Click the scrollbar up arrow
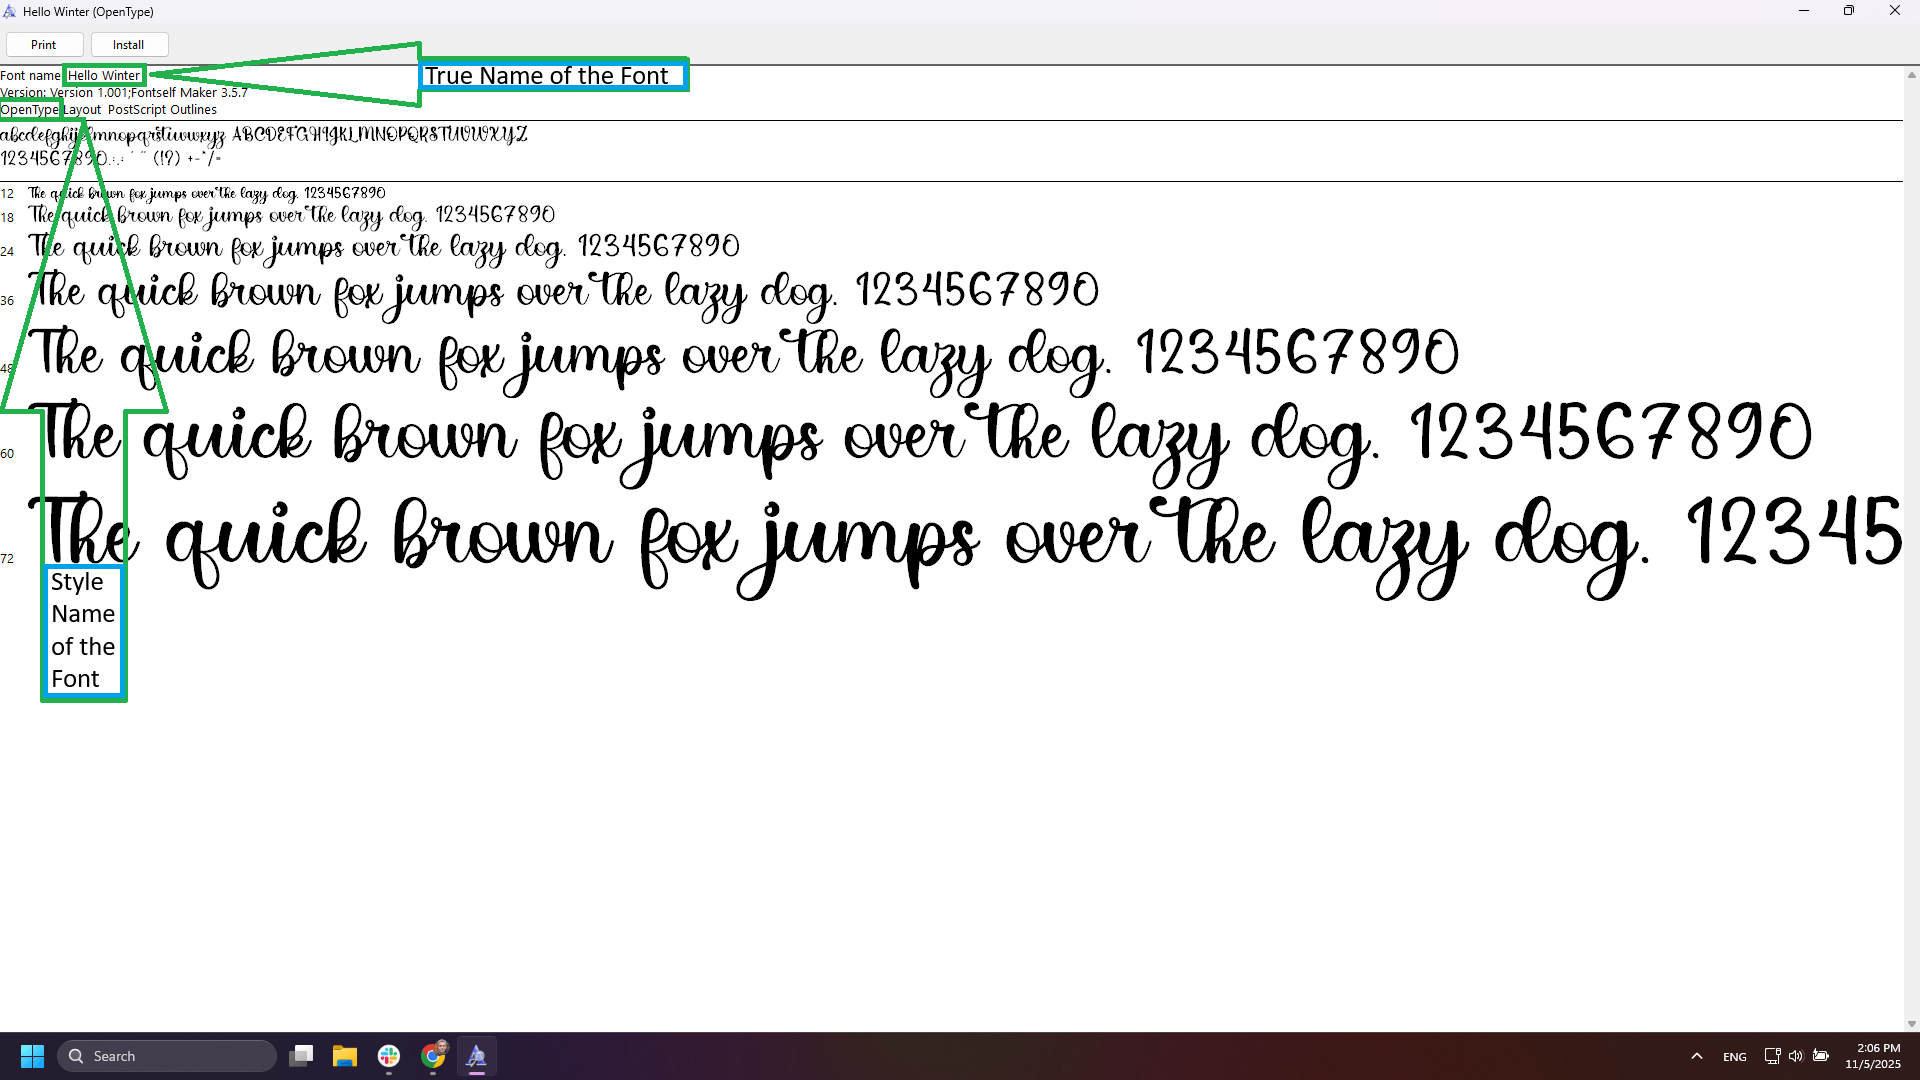Screen dimensions: 1920x1080 pyautogui.click(x=1911, y=74)
